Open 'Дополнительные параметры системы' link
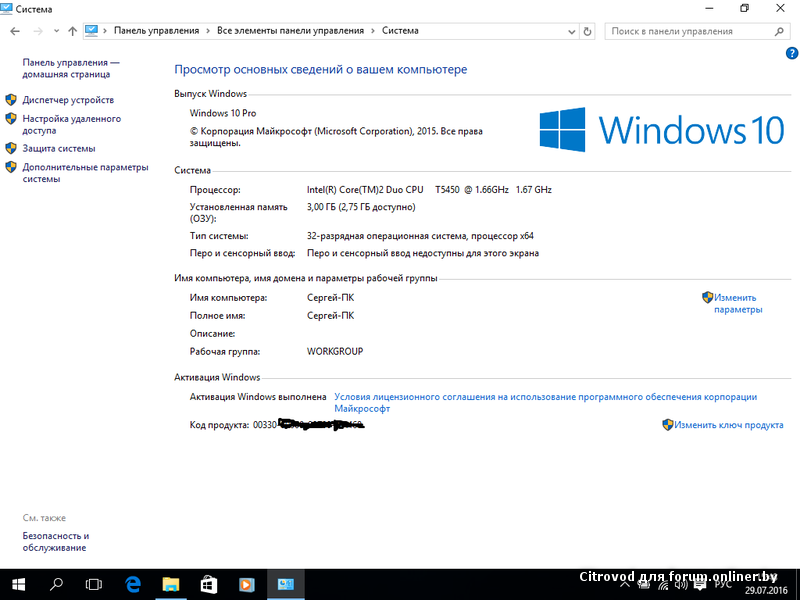This screenshot has height=600, width=800. point(85,173)
